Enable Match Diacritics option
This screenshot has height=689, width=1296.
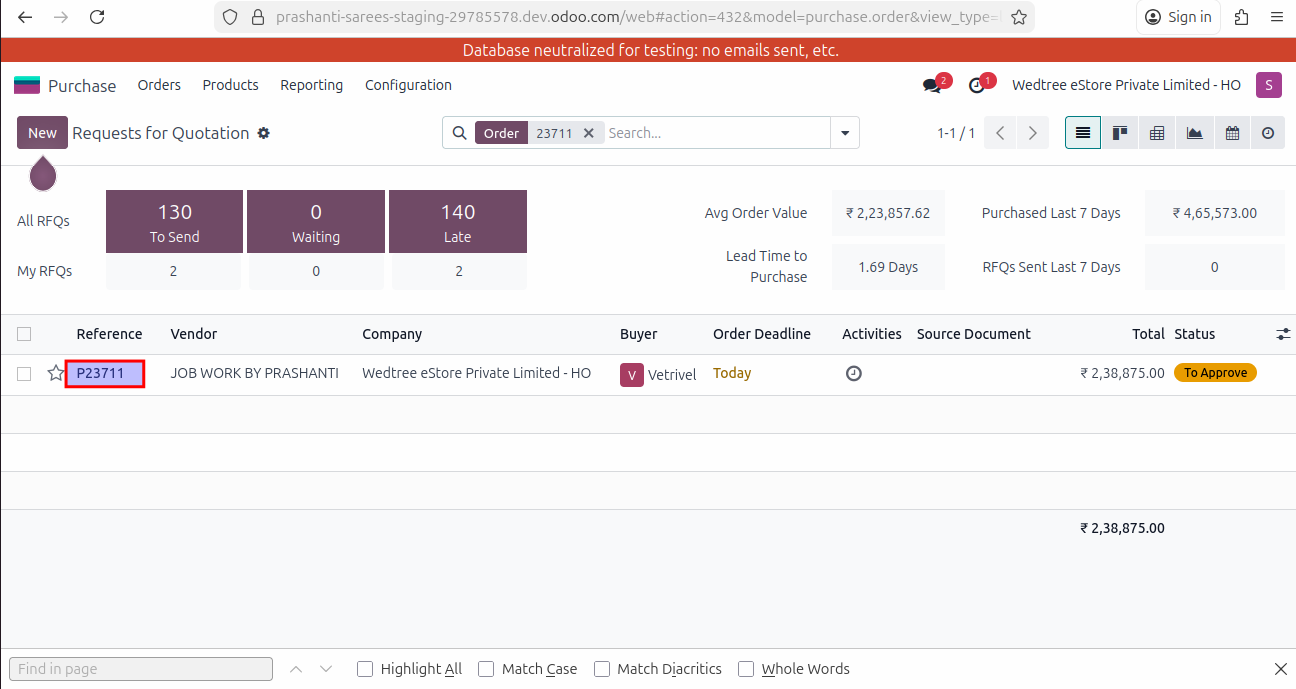pos(602,669)
